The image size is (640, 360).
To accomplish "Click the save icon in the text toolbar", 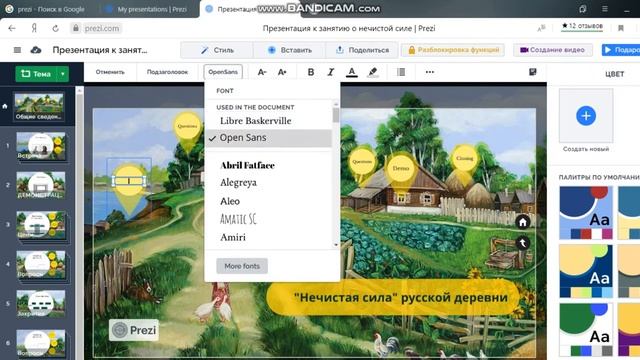I will point(533,72).
